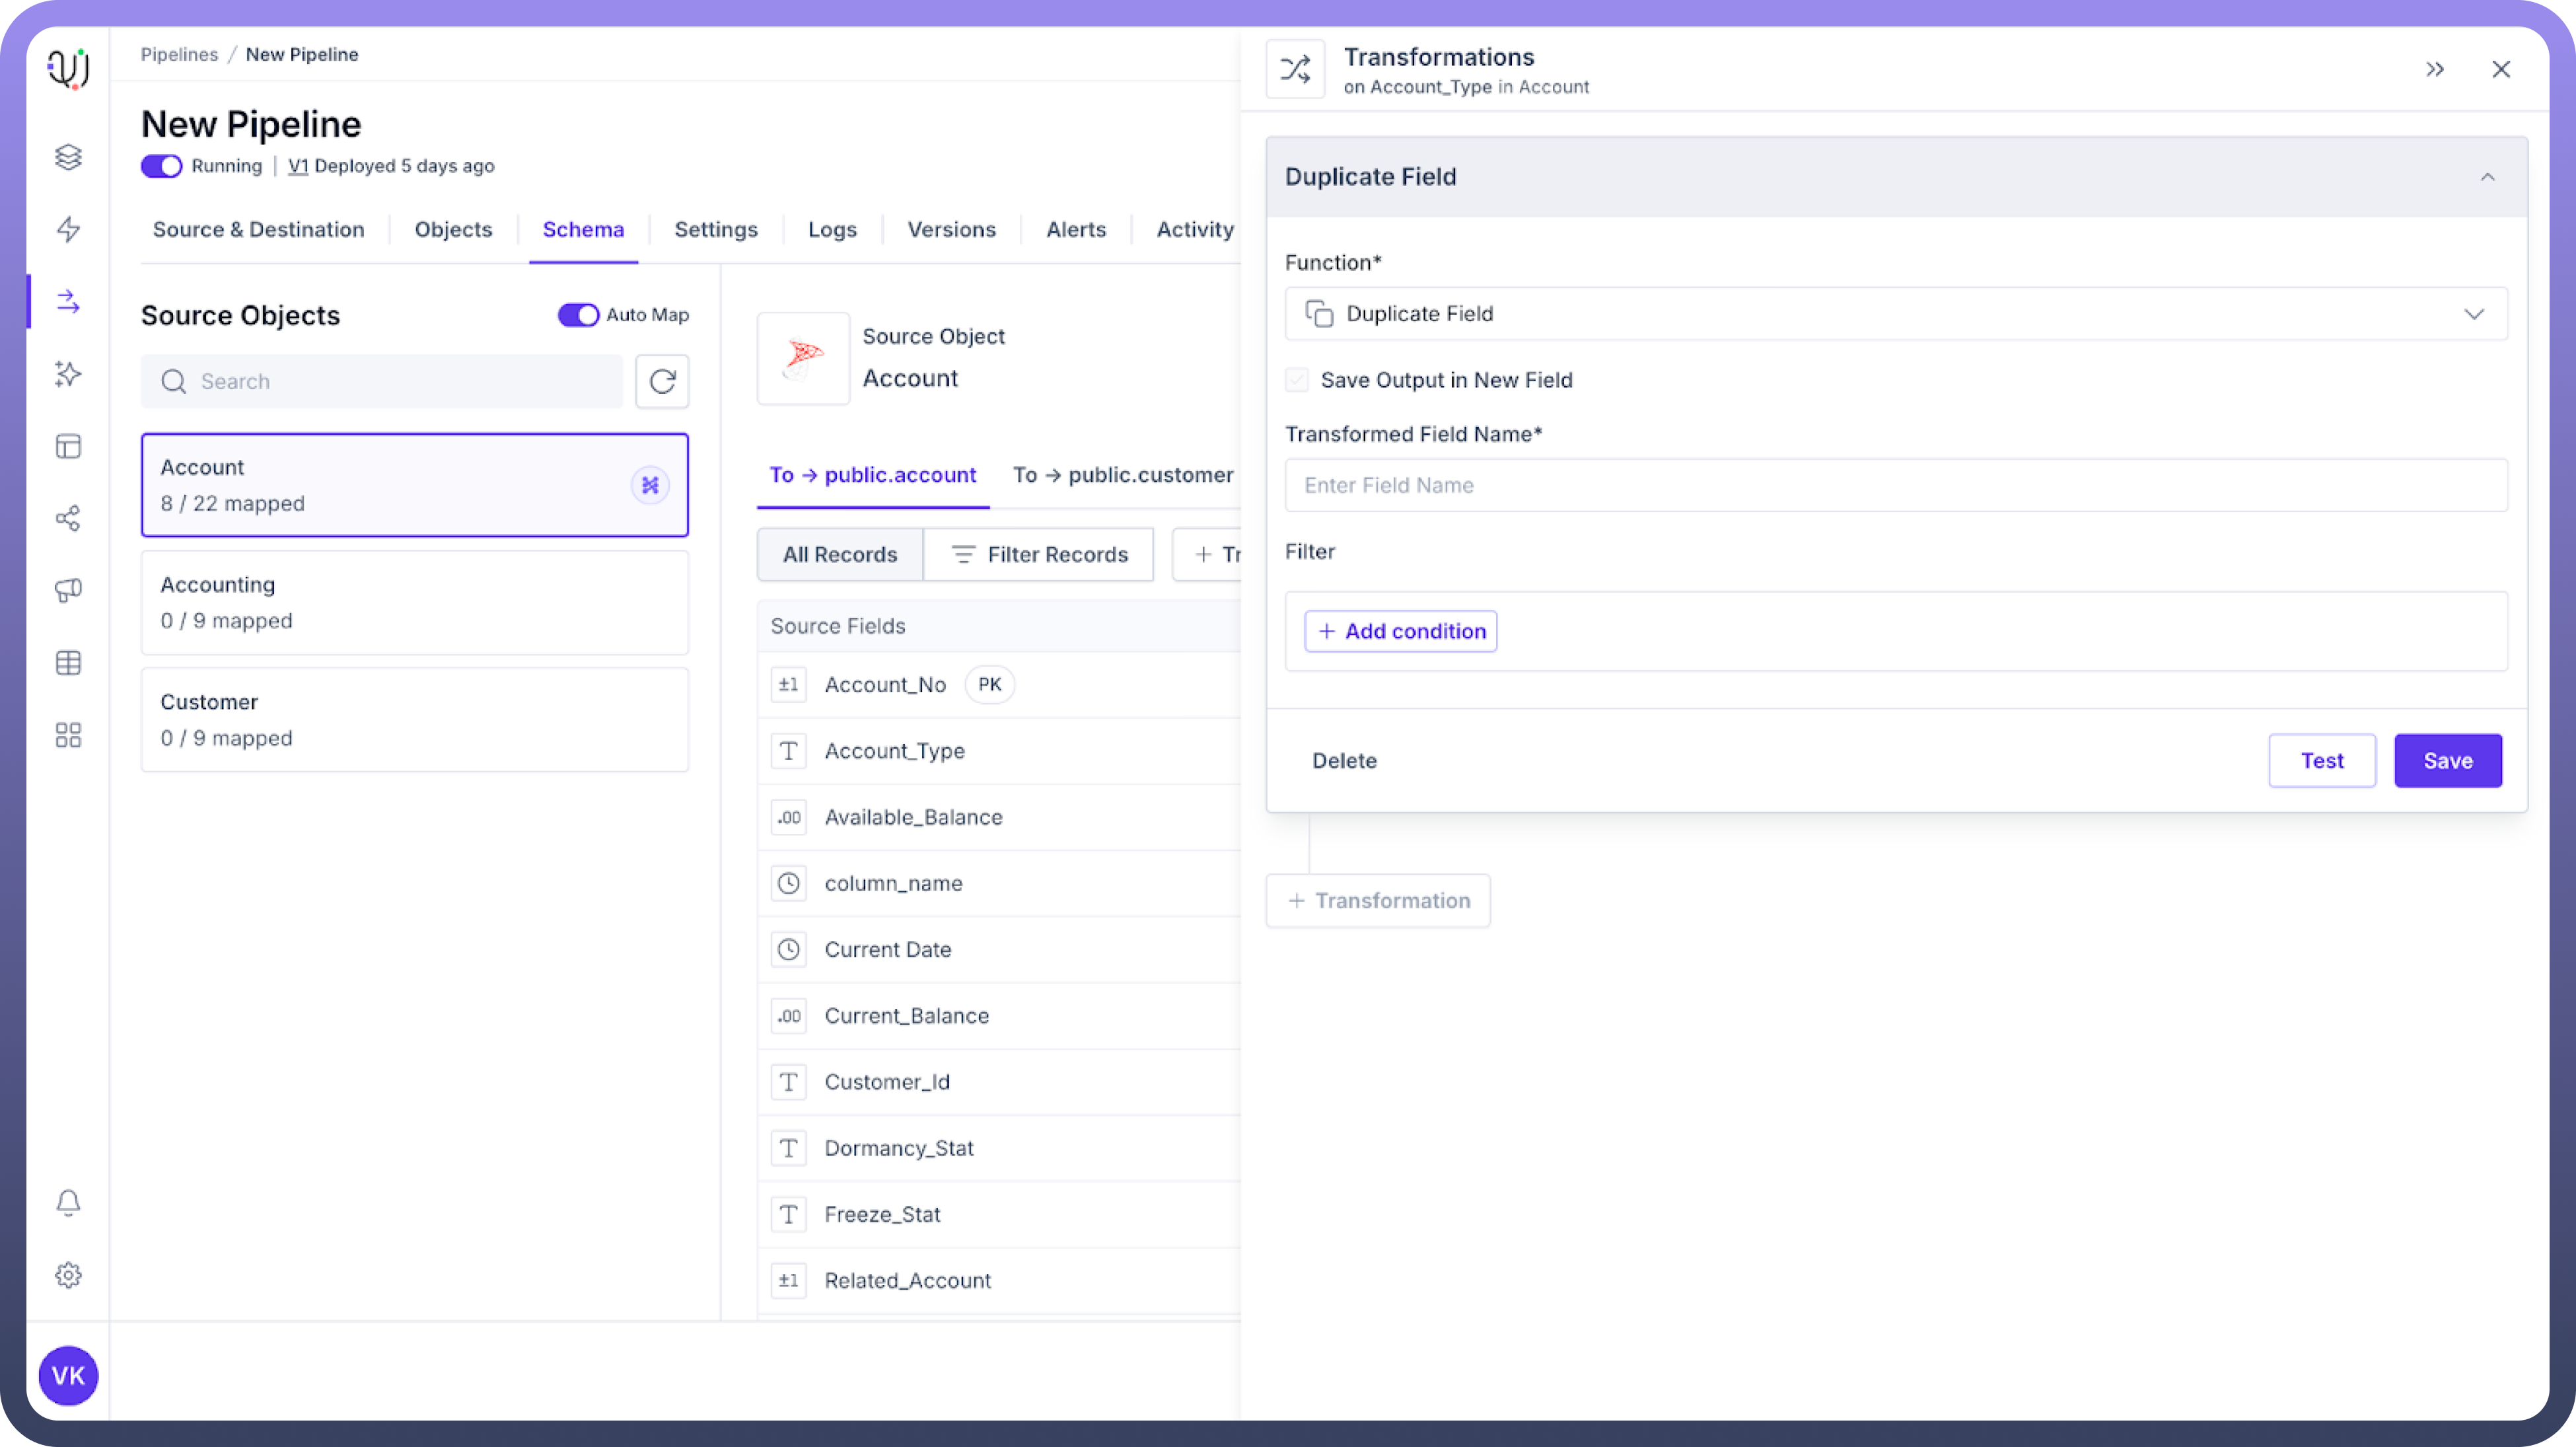2576x1447 pixels.
Task: Switch to the Settings tab
Action: 716,229
